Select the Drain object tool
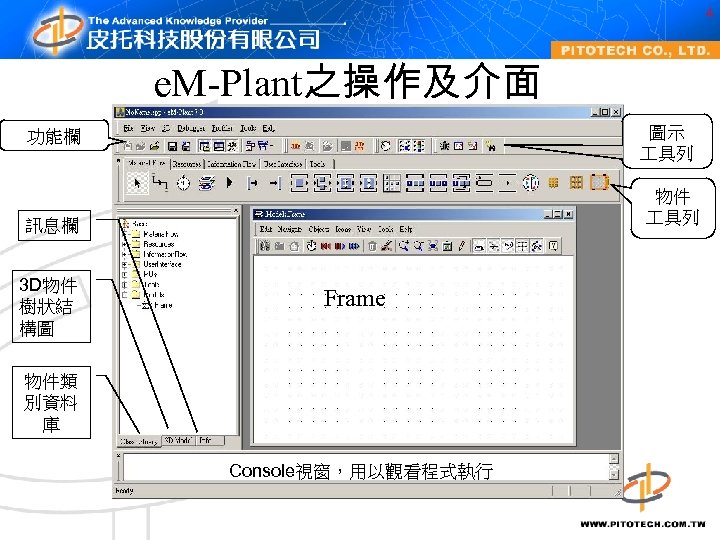720x540 pixels. (275, 183)
